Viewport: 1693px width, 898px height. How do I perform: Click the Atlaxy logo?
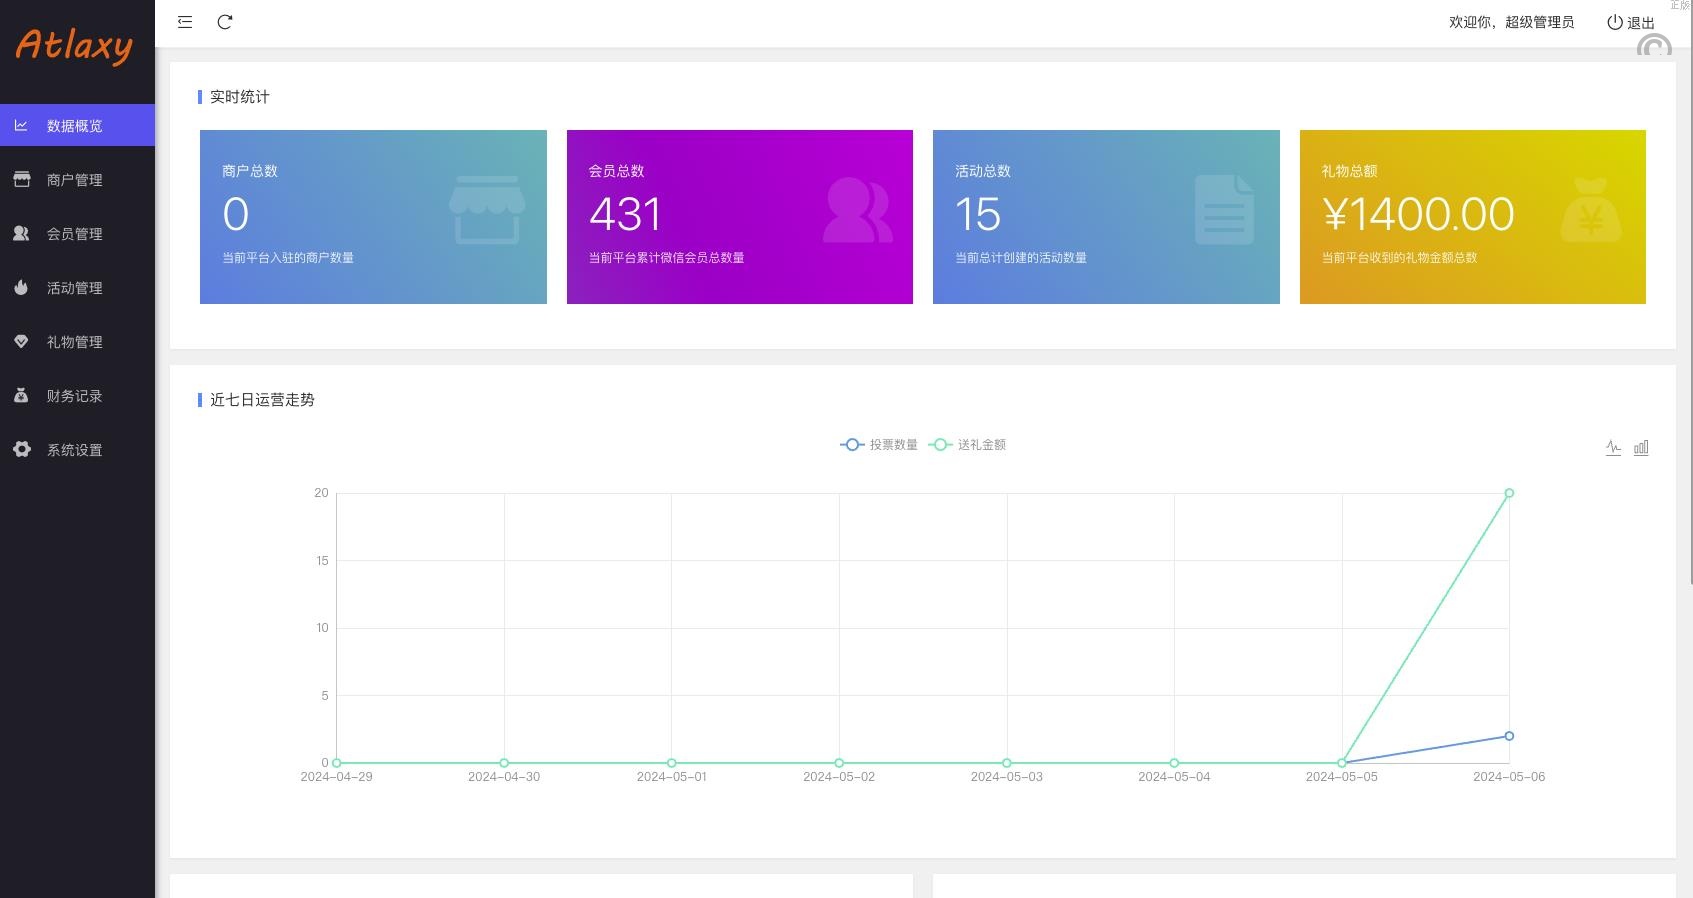(75, 45)
